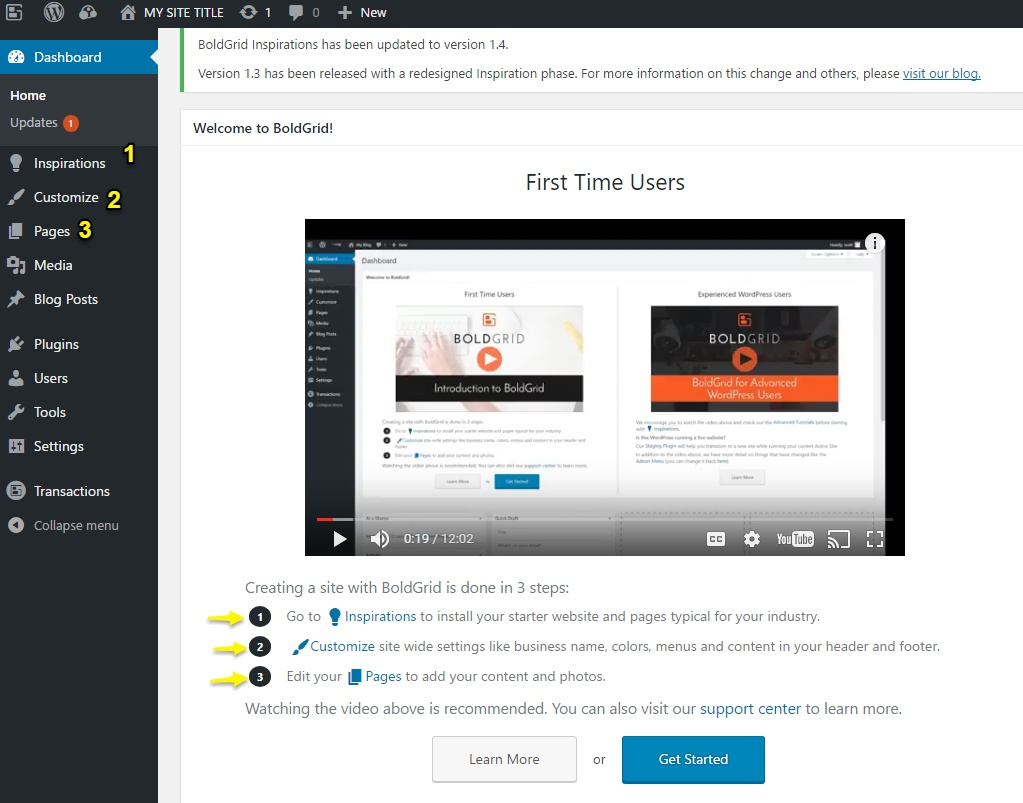The width and height of the screenshot is (1023, 803).
Task: Click the updates refresh icon in admin bar
Action: (x=249, y=12)
